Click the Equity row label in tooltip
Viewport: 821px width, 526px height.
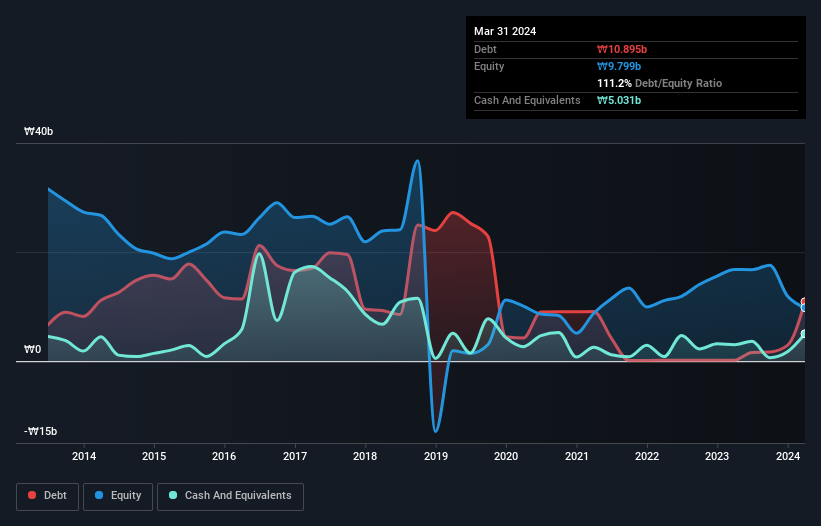[489, 66]
